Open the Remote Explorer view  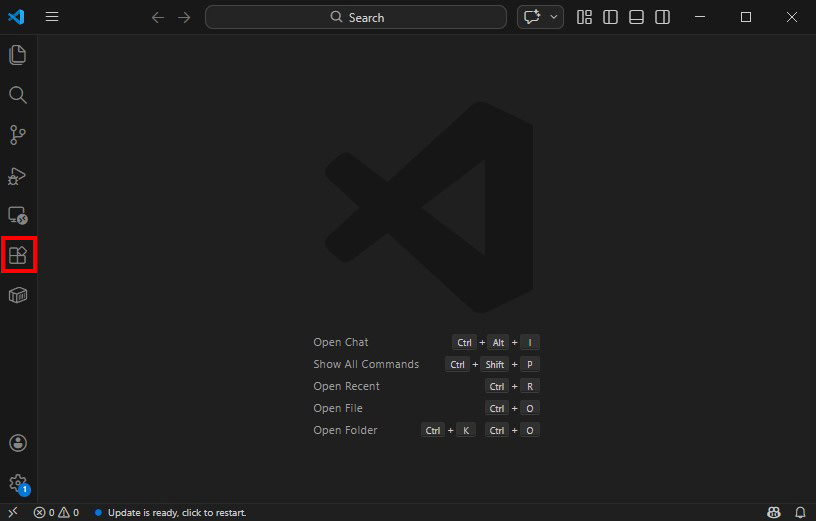(x=17, y=215)
